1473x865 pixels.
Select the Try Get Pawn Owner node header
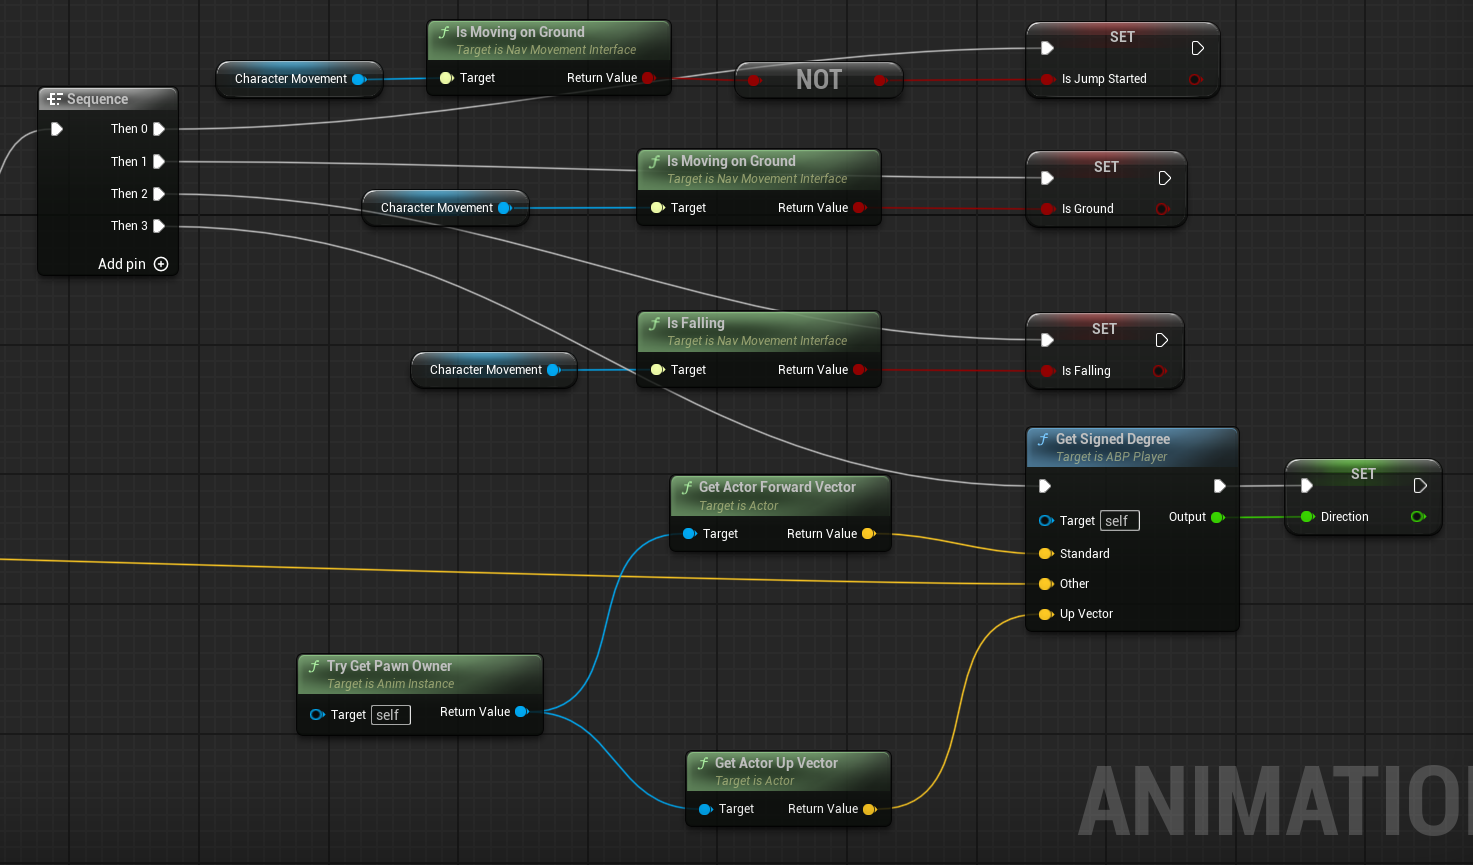[x=420, y=674]
